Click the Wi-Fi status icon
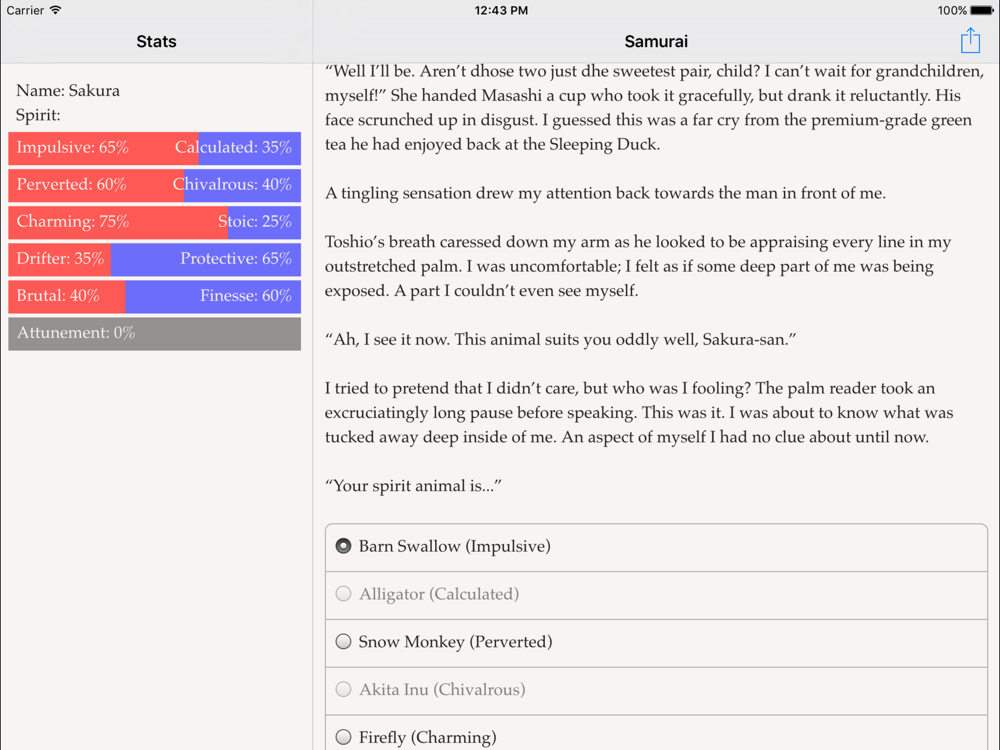The width and height of the screenshot is (1000, 750). click(56, 10)
